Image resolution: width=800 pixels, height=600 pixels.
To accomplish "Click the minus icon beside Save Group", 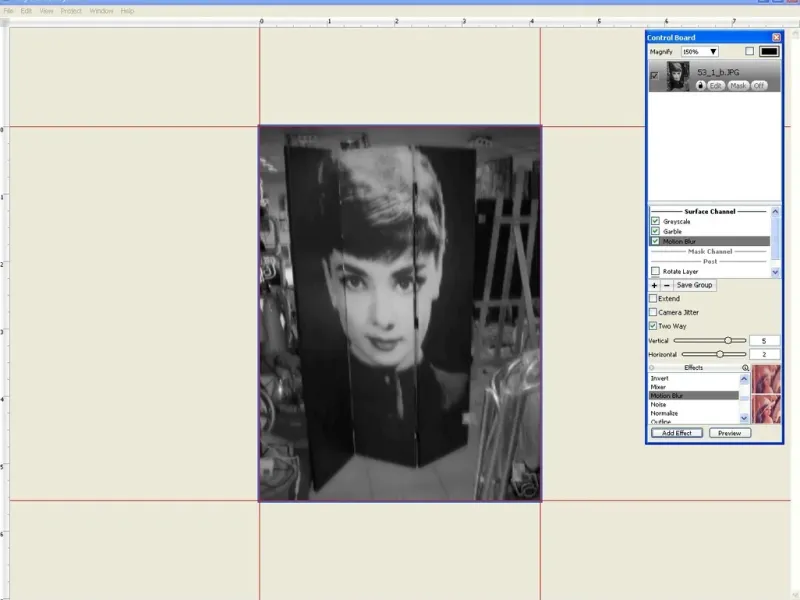I will click(666, 286).
